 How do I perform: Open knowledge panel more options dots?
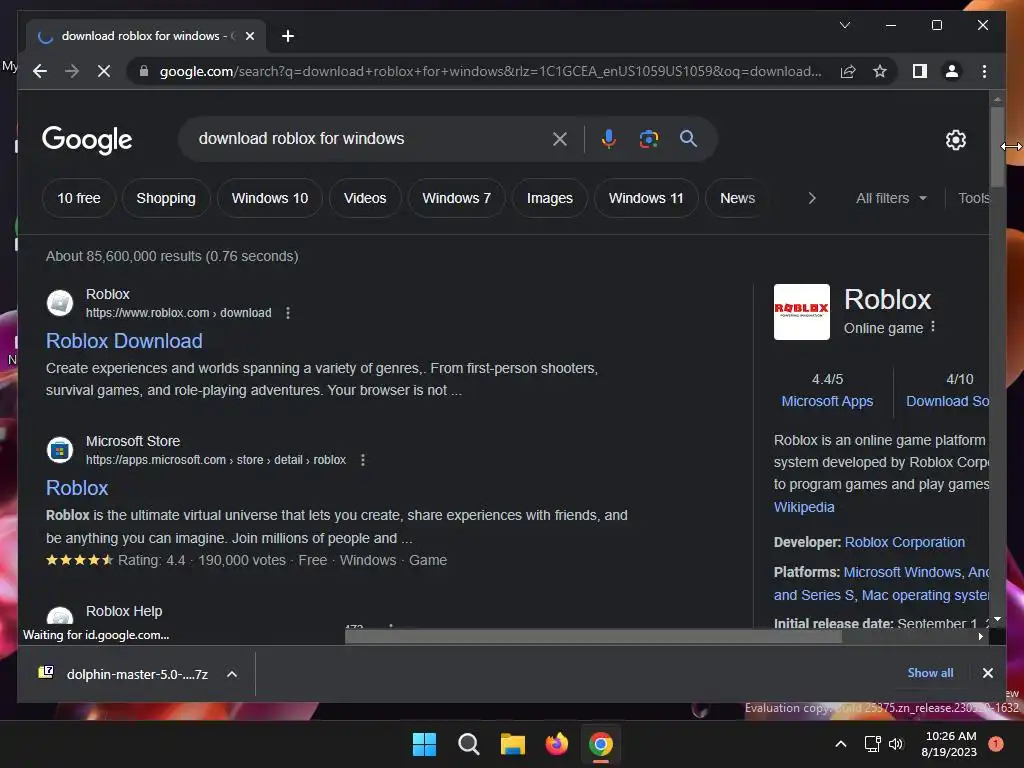(933, 327)
